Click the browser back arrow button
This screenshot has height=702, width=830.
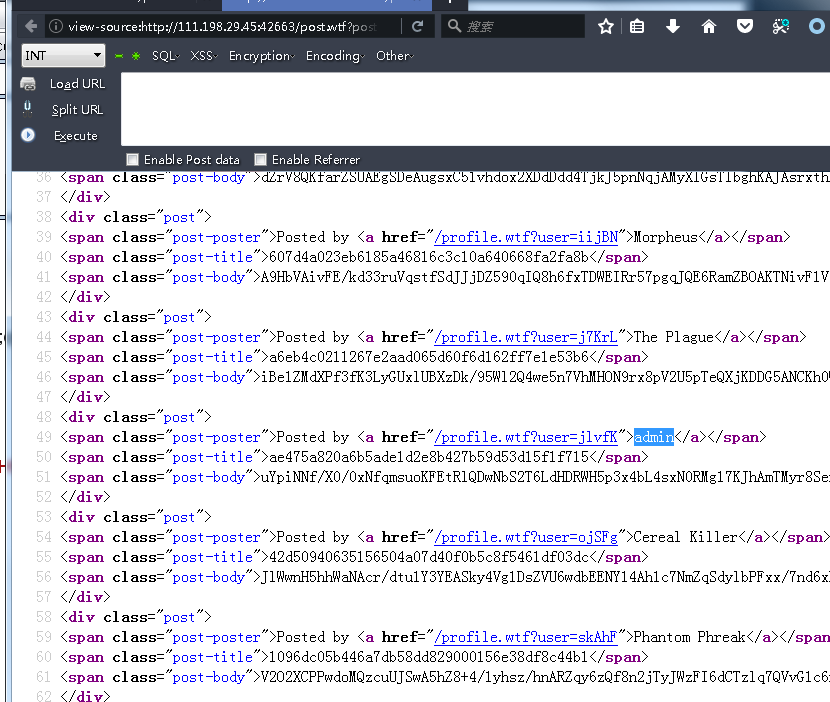[x=31, y=26]
